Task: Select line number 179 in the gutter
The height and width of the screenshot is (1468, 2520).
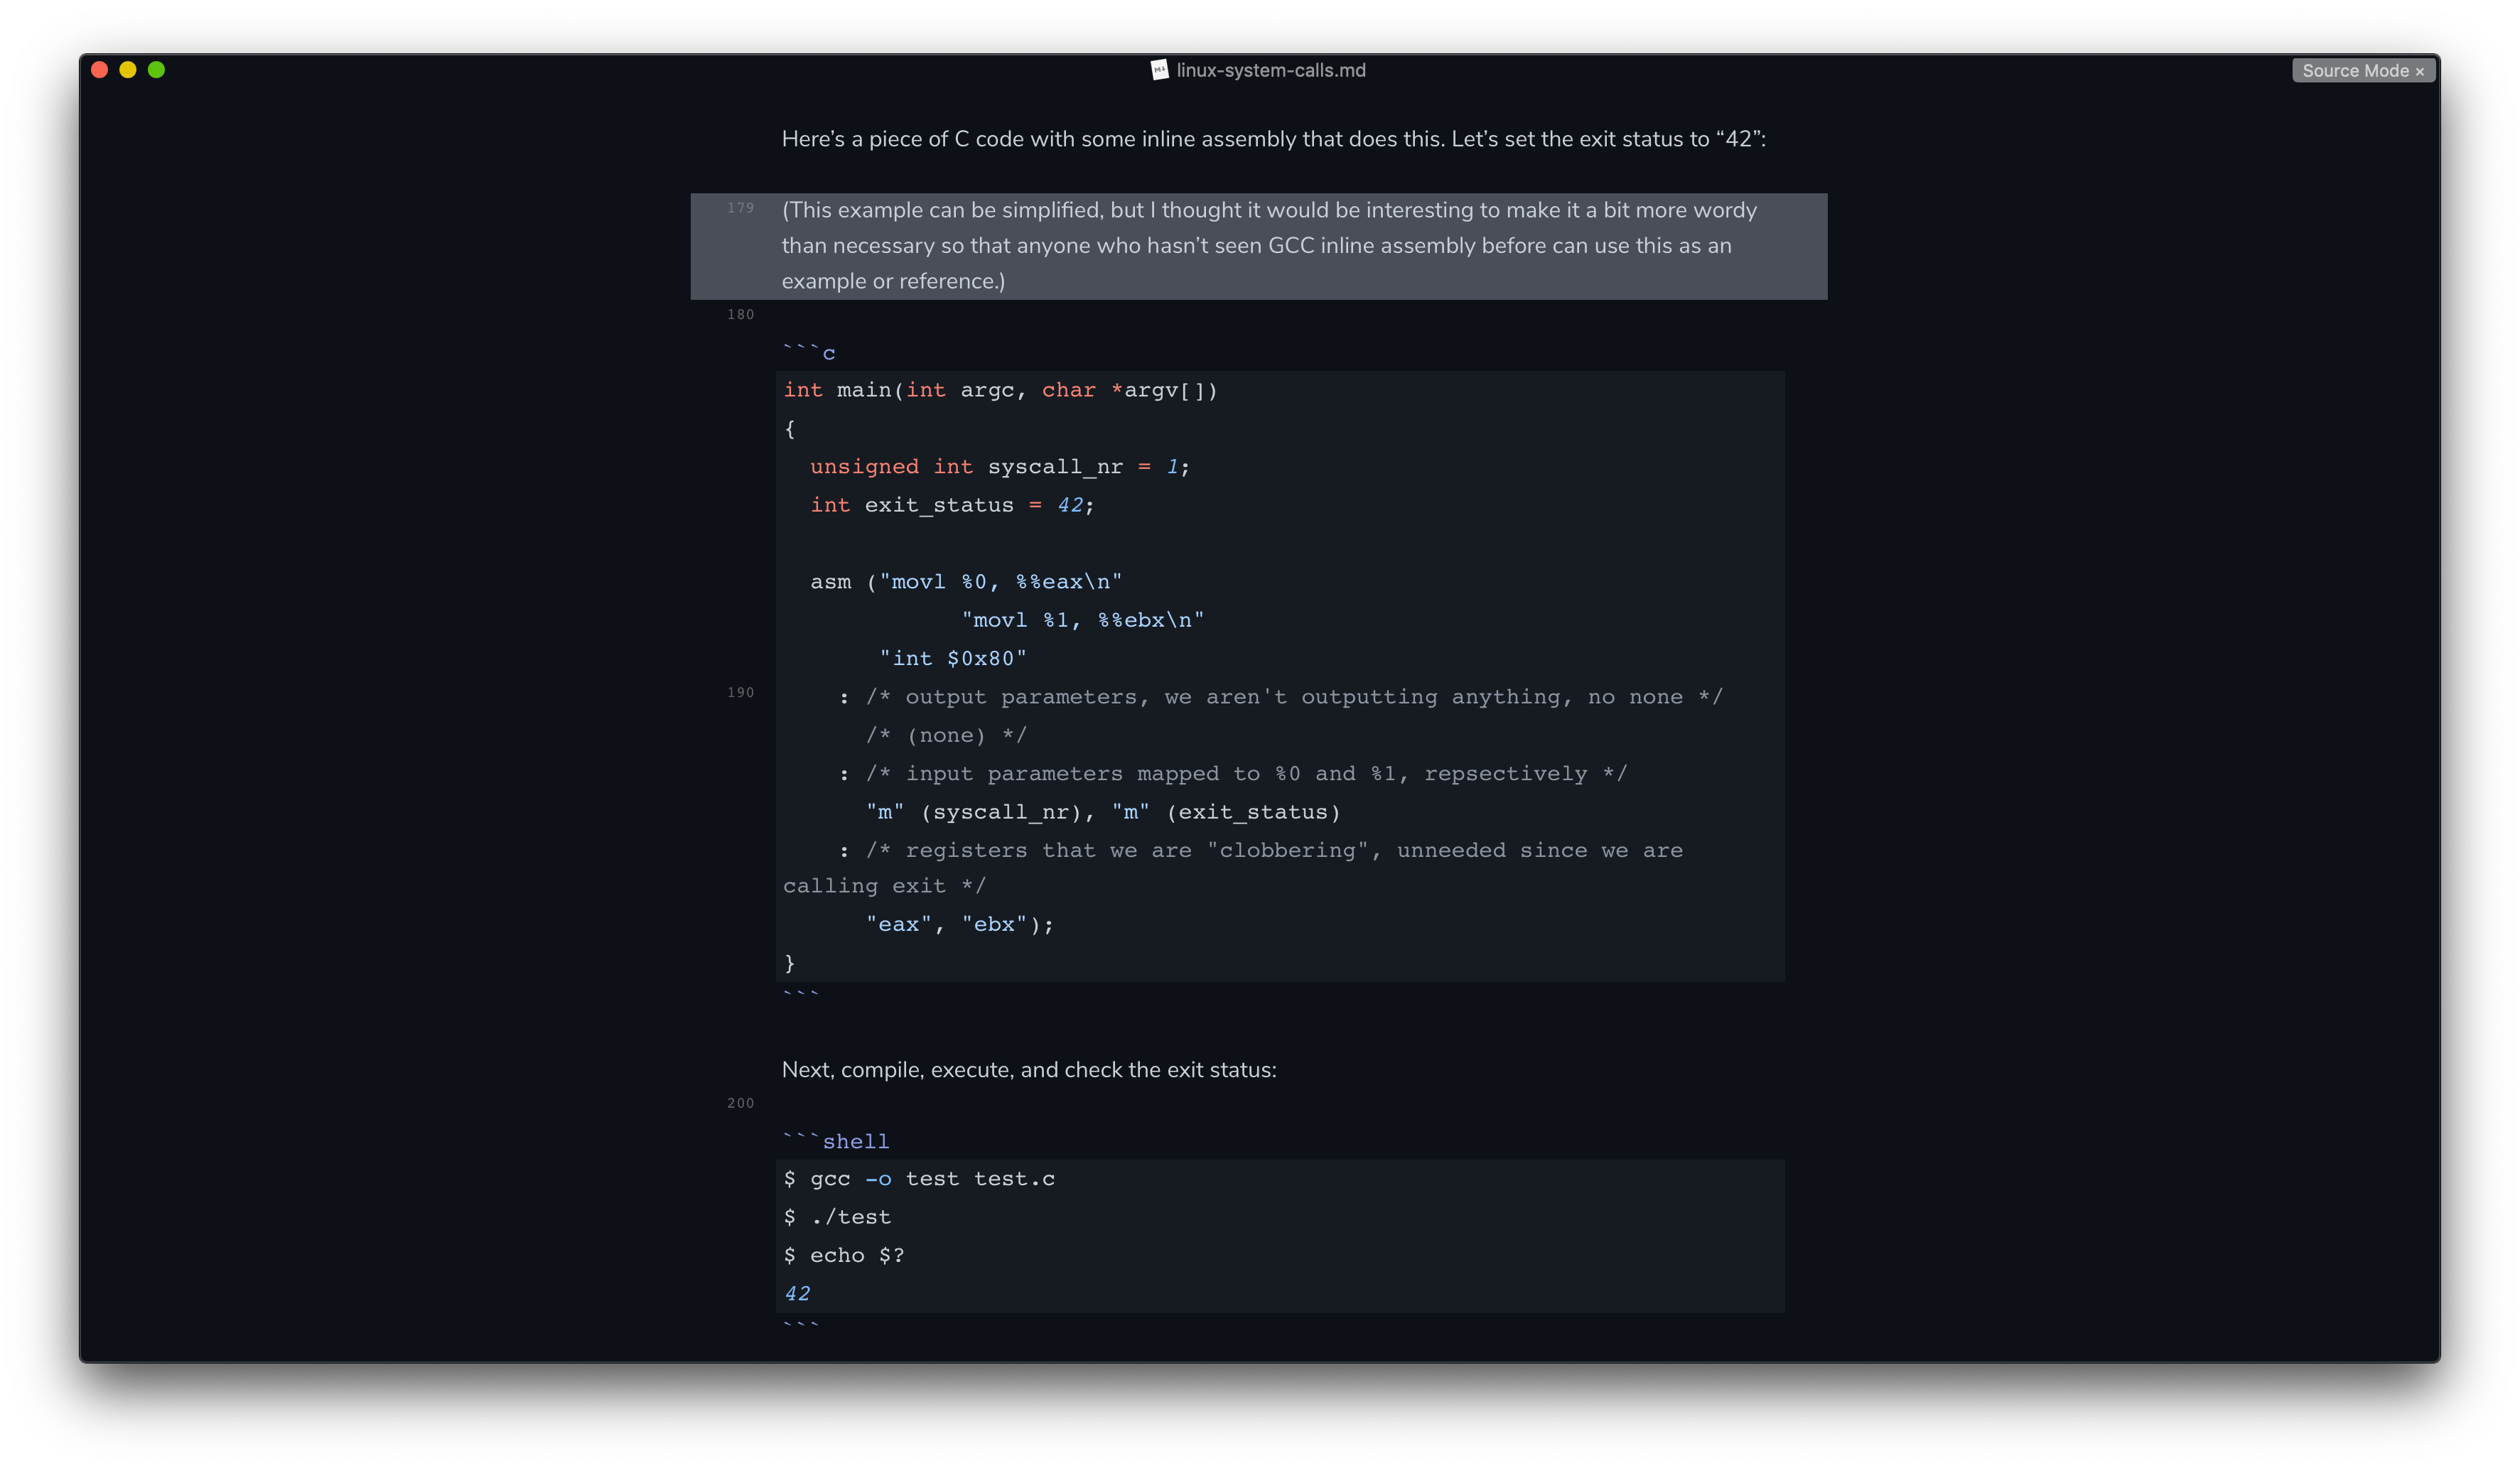Action: point(740,208)
